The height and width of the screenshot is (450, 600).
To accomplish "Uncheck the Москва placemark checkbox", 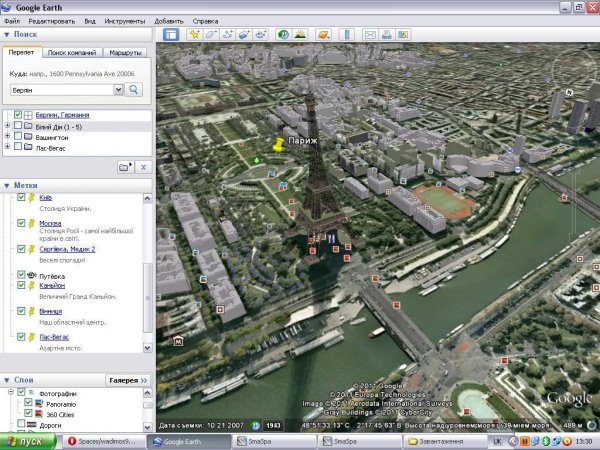I will (21, 223).
